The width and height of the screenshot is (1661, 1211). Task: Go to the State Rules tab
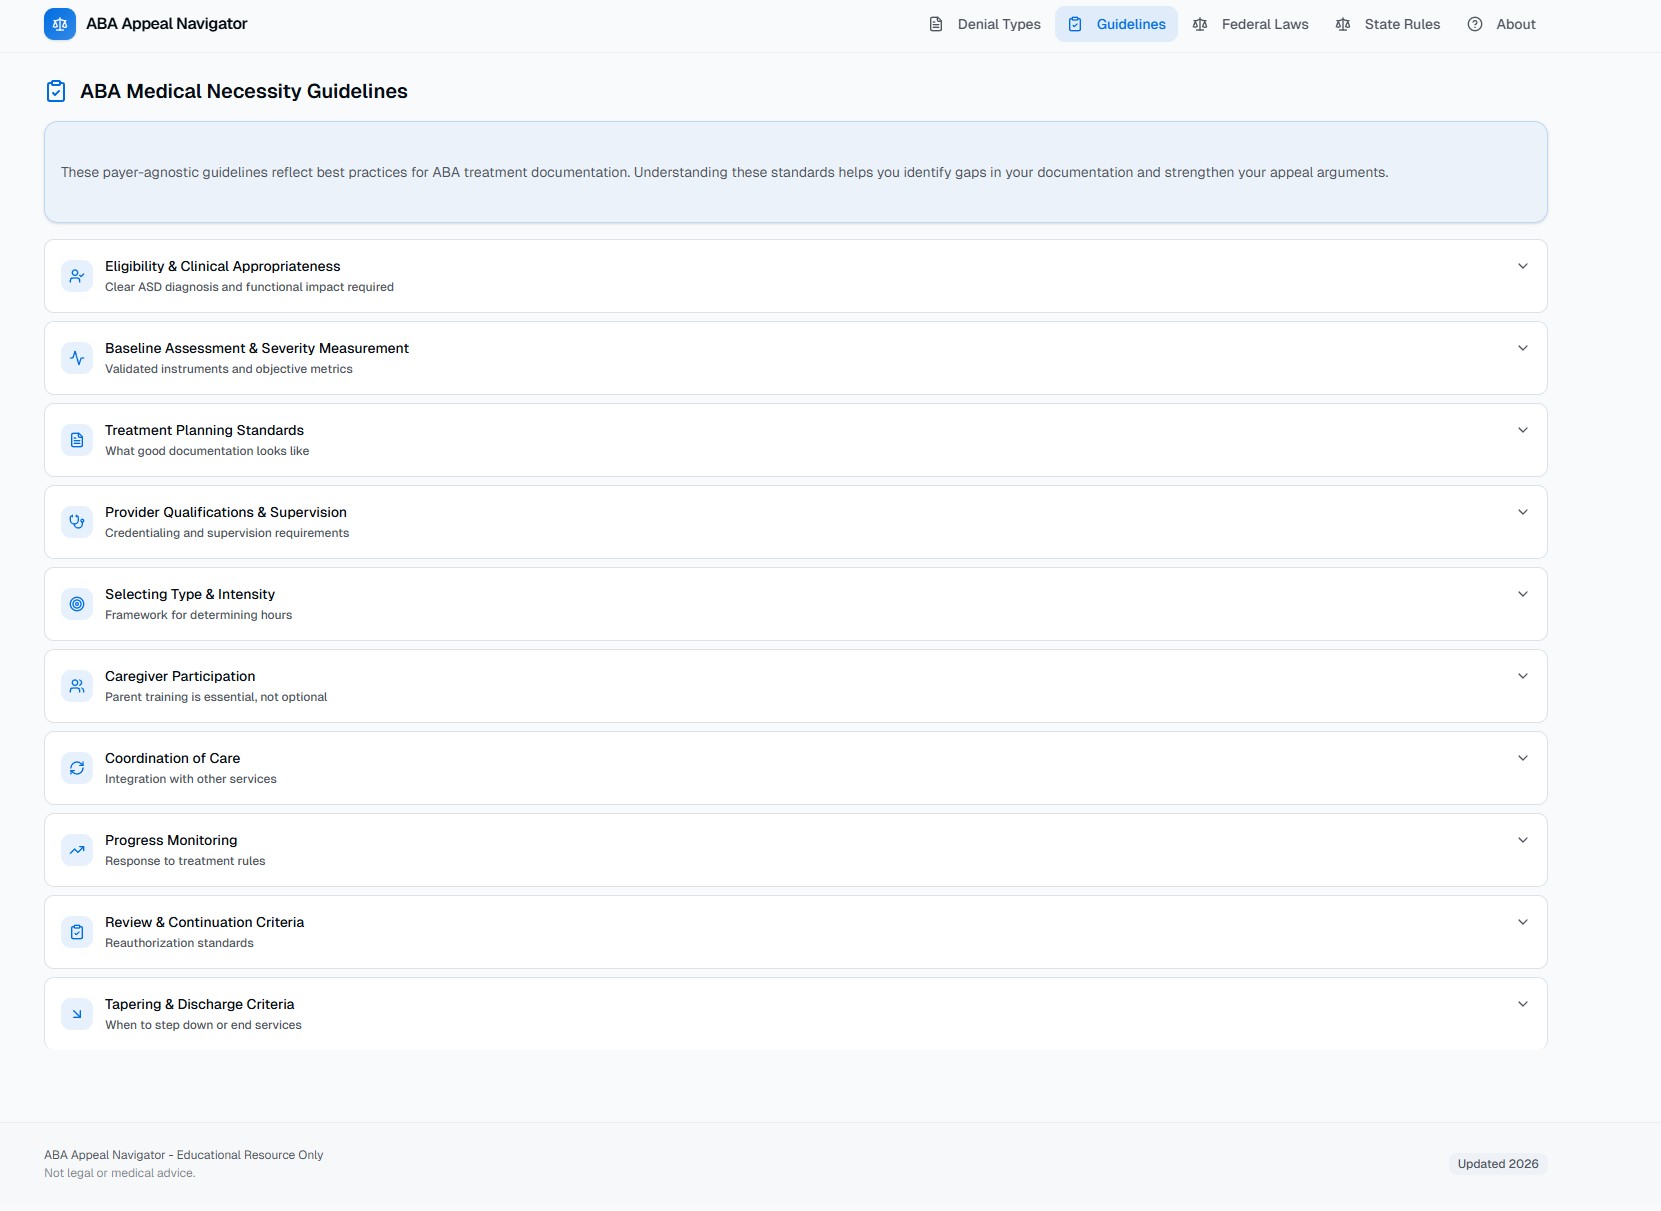click(x=1388, y=24)
